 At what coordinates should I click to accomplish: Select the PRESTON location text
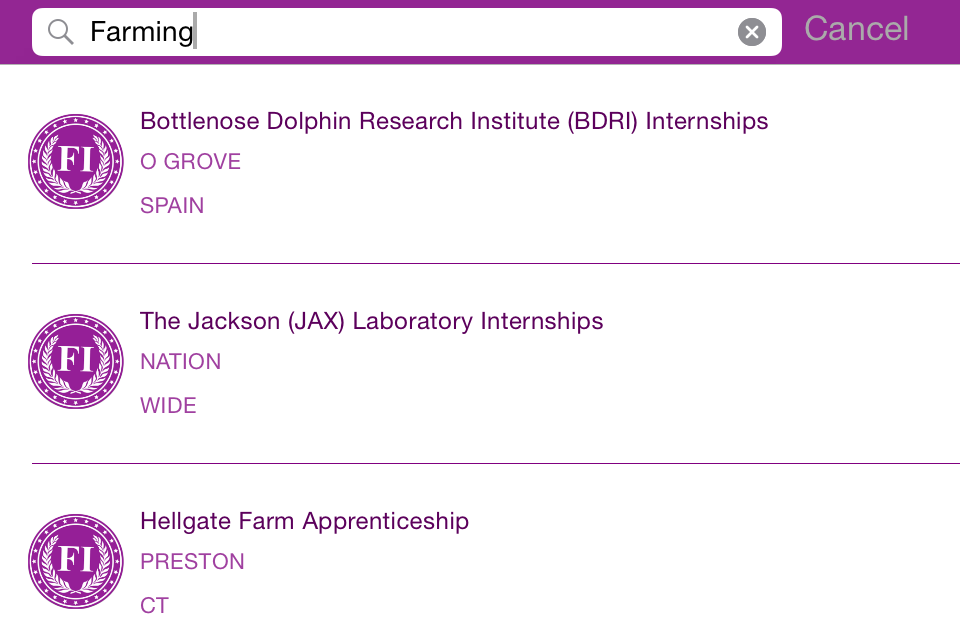click(192, 562)
